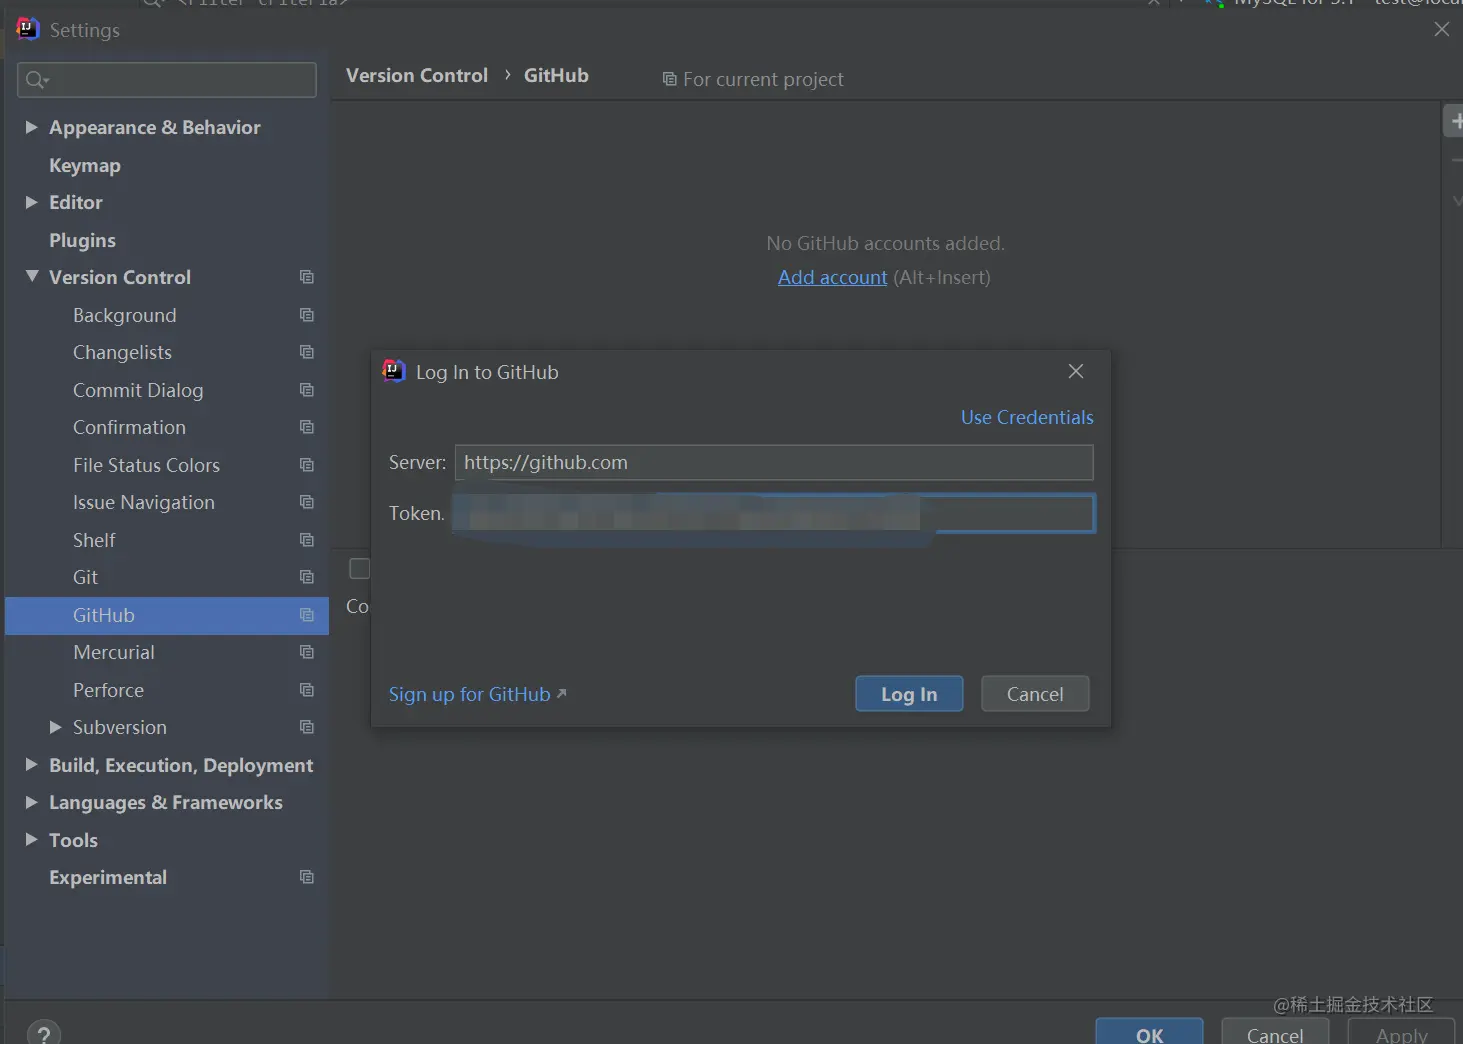
Task: Click the project-scope icon beside File Status Colors
Action: (307, 465)
